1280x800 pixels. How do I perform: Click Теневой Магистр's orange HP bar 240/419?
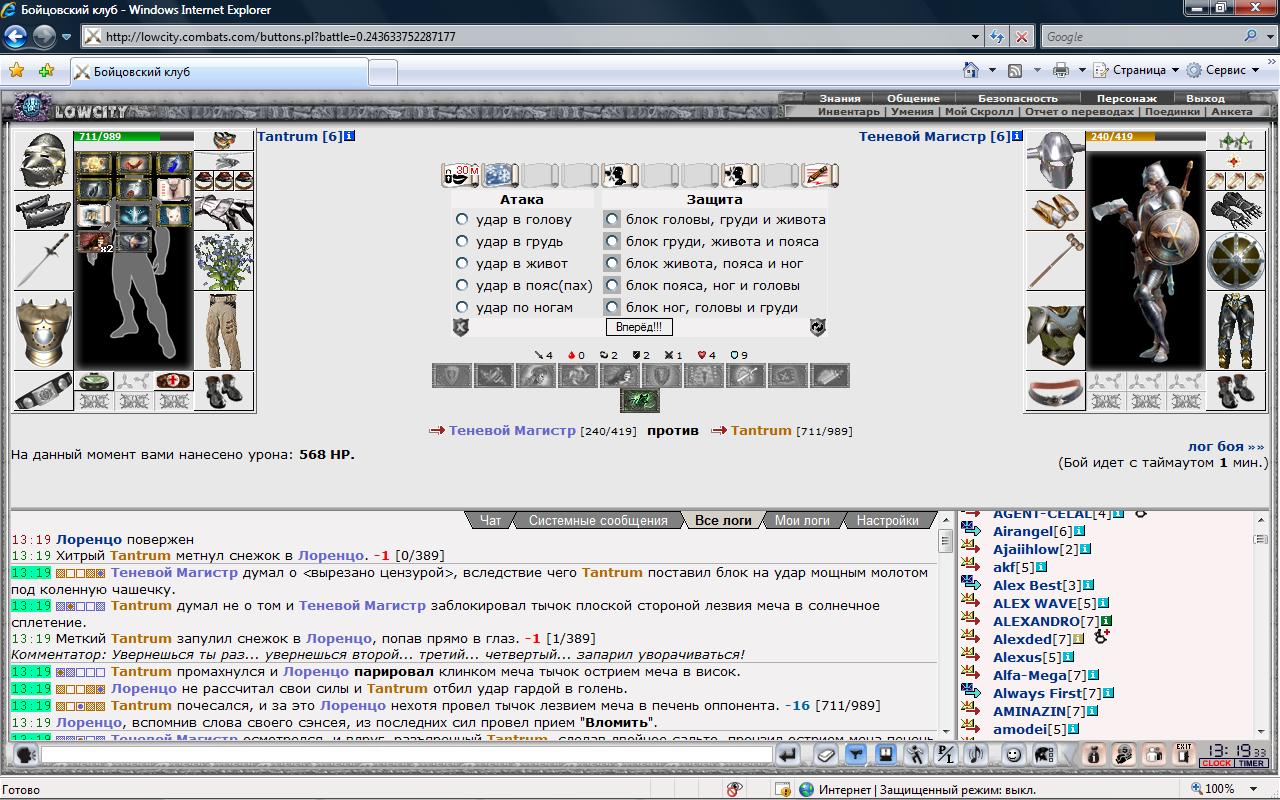click(1145, 136)
